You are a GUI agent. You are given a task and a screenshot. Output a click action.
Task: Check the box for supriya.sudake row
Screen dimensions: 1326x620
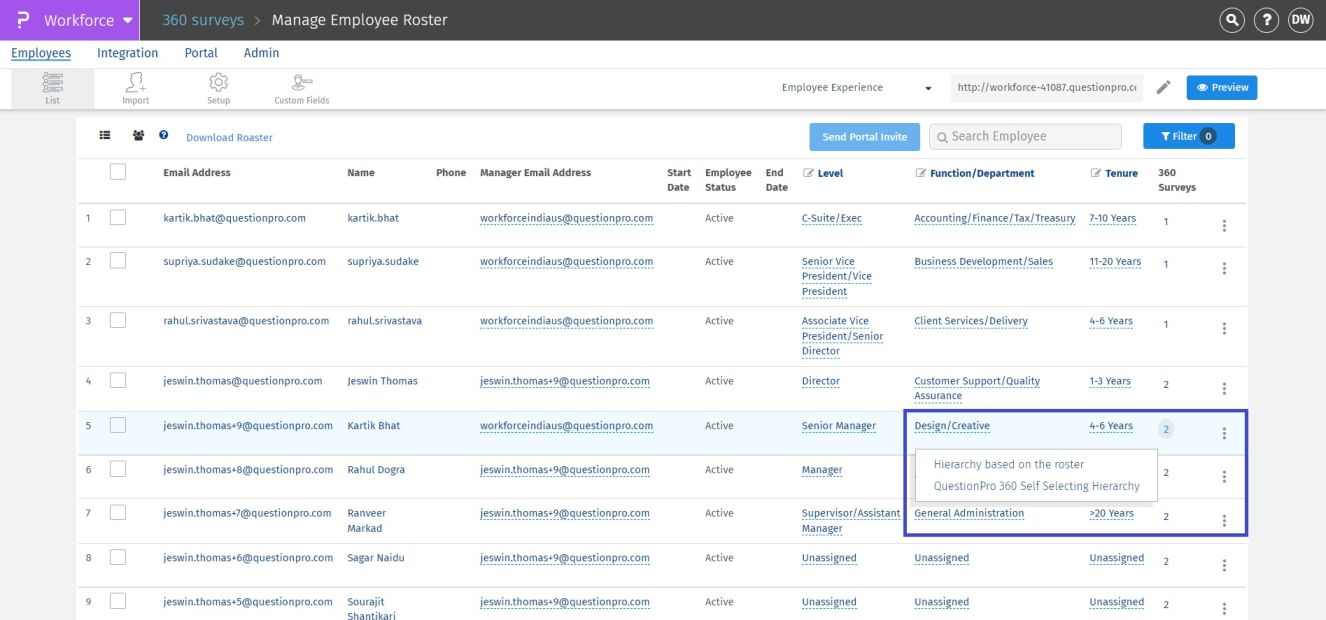click(x=118, y=261)
